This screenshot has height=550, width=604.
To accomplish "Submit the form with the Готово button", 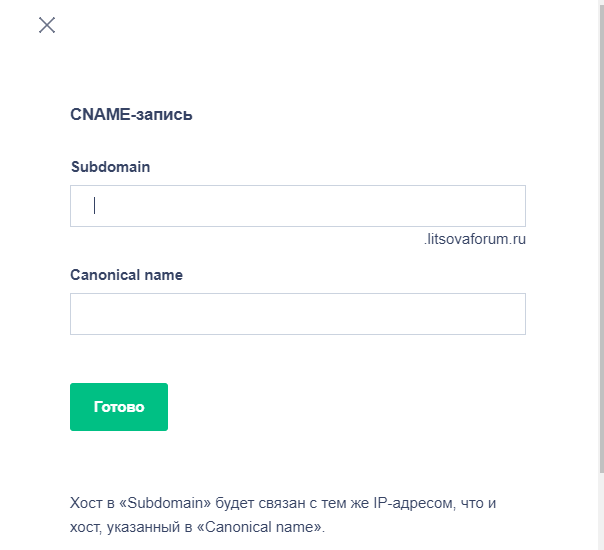I will point(119,407).
